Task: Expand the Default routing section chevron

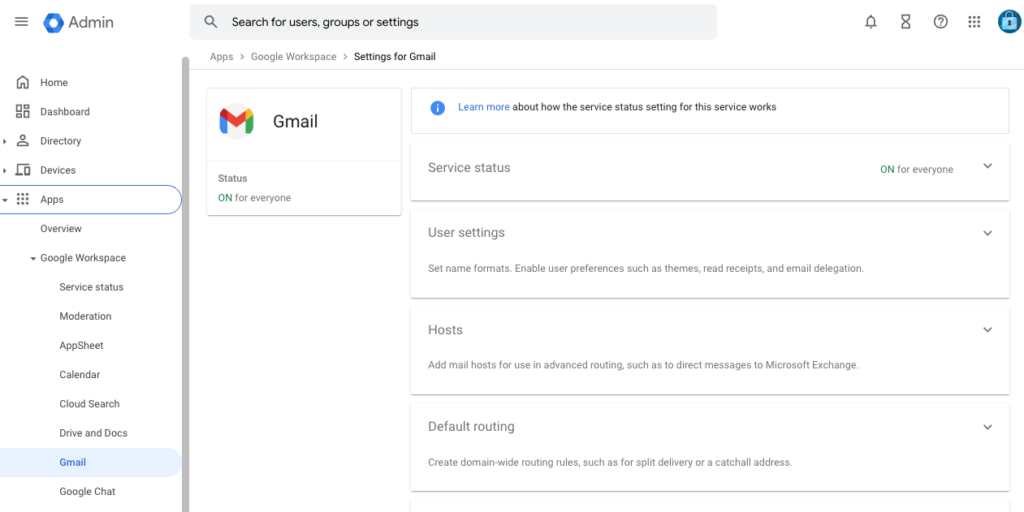Action: 987,427
